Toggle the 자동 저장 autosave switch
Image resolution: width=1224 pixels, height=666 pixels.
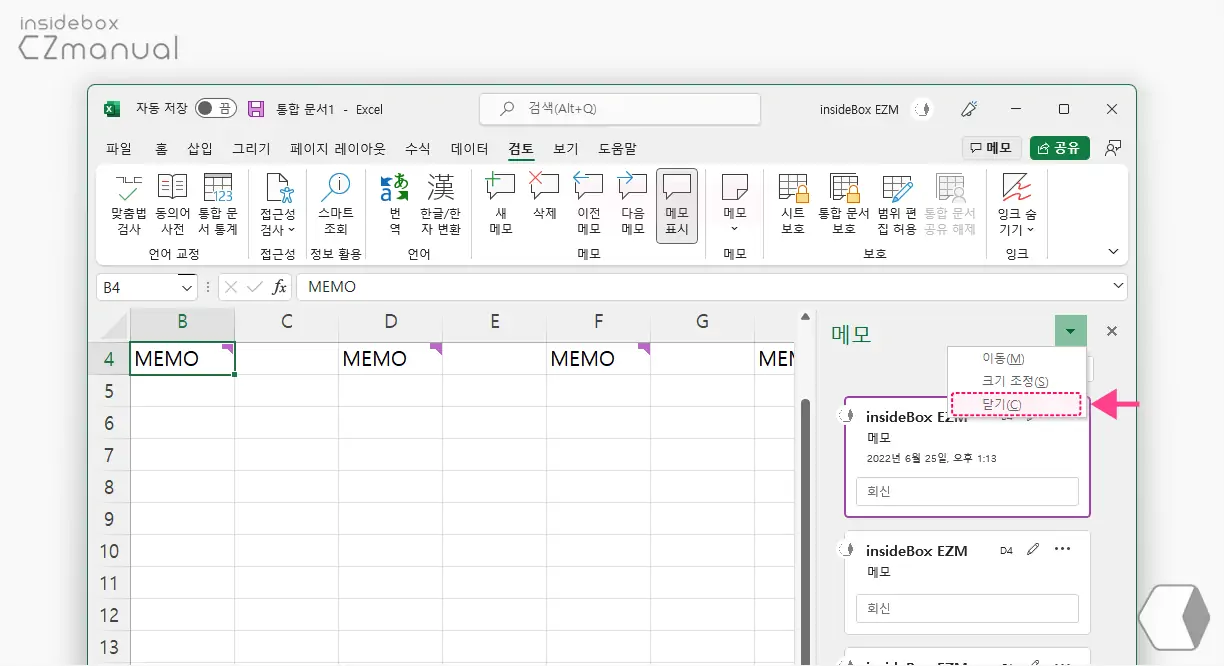[214, 108]
